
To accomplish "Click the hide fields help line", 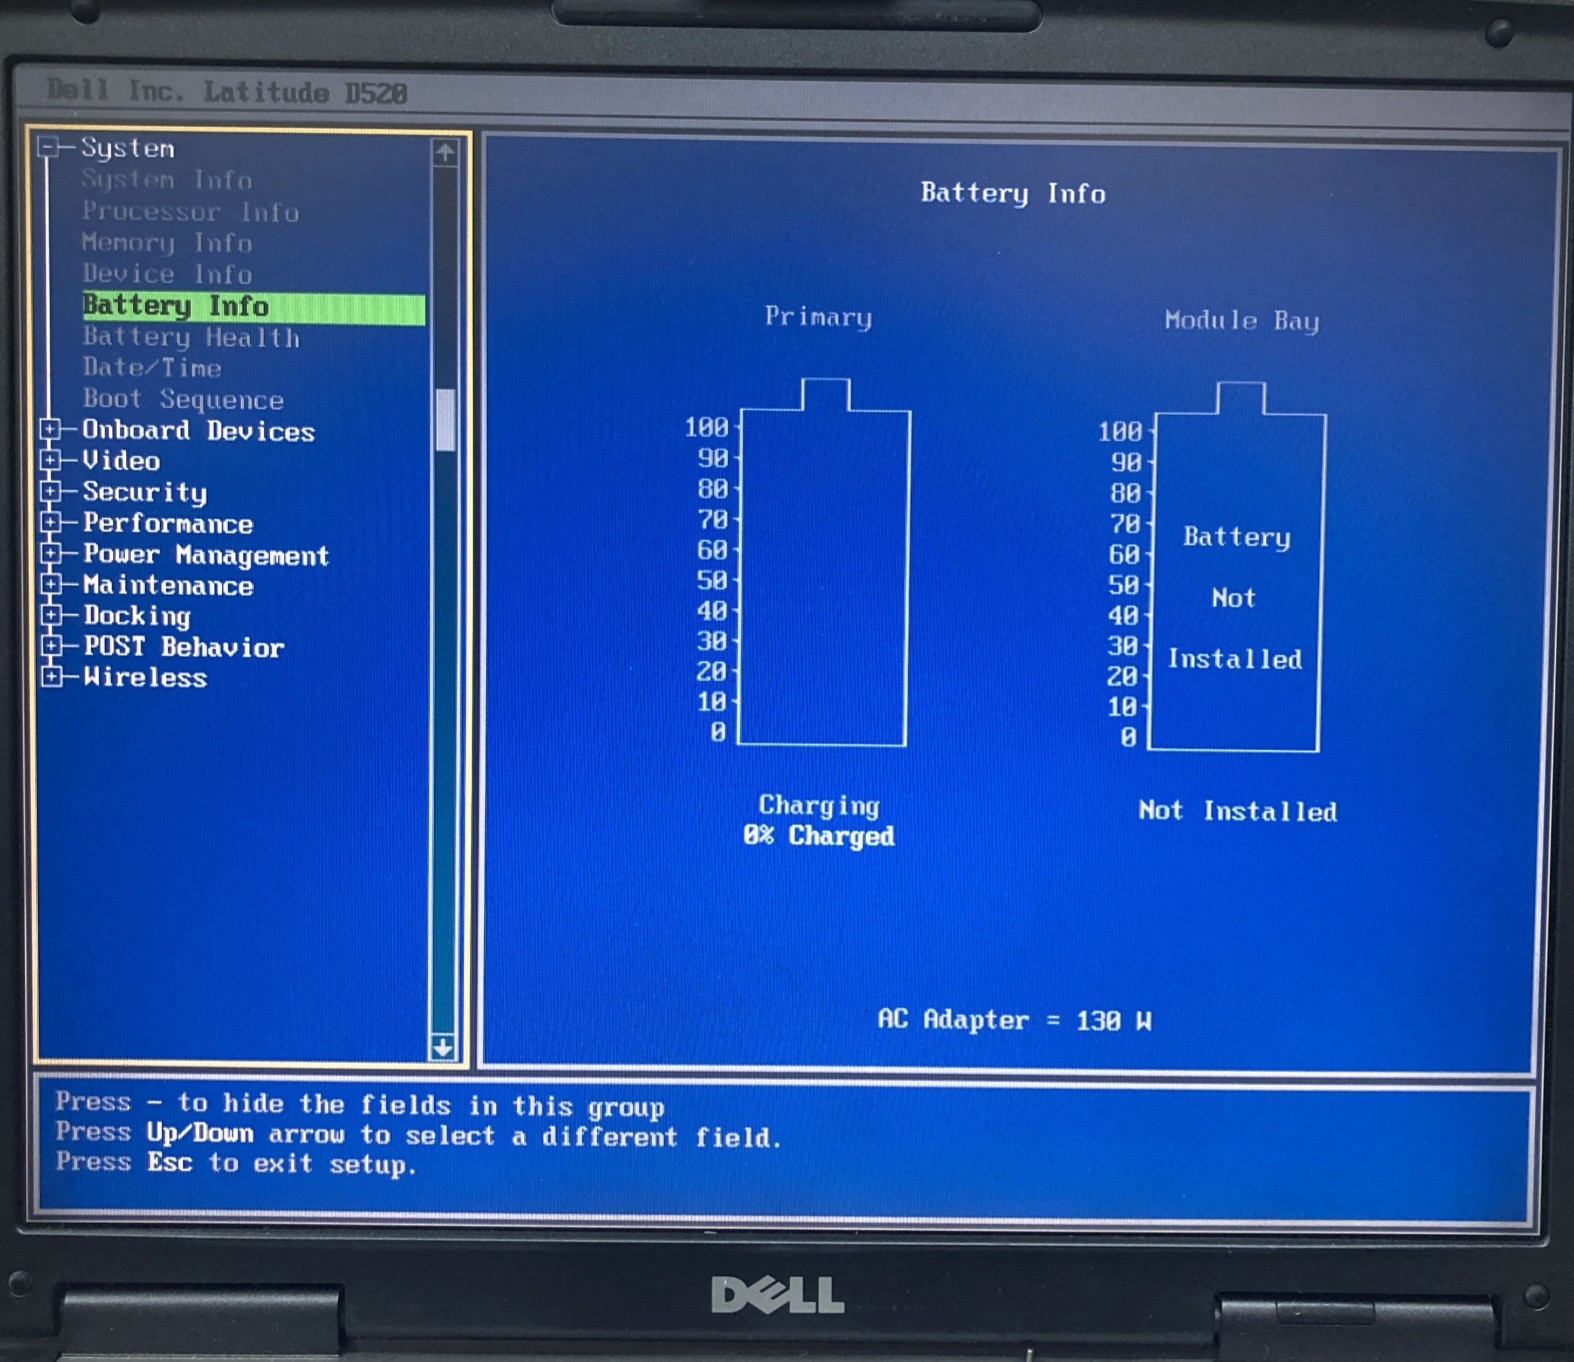I will [360, 1104].
